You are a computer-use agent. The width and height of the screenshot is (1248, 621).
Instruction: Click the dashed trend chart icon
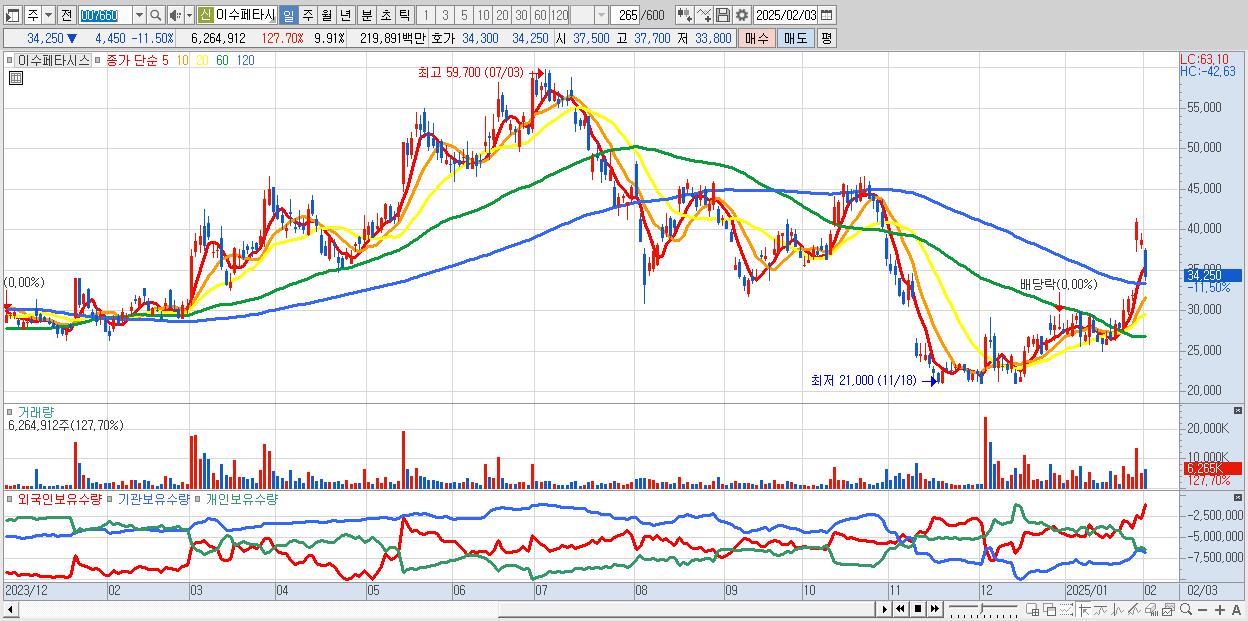(x=1066, y=610)
